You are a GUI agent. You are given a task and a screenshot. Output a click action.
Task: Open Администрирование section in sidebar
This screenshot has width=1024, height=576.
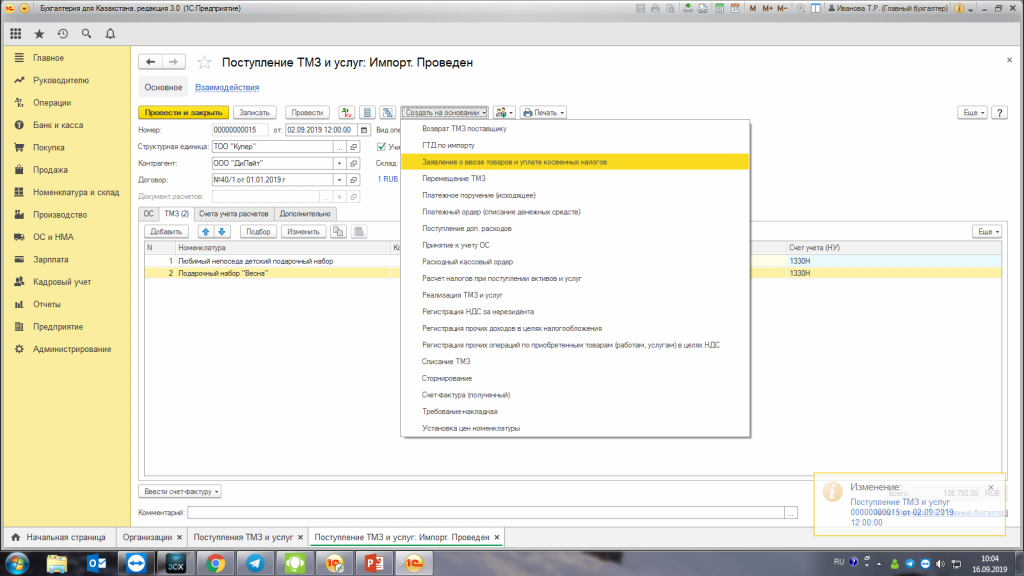(x=72, y=349)
